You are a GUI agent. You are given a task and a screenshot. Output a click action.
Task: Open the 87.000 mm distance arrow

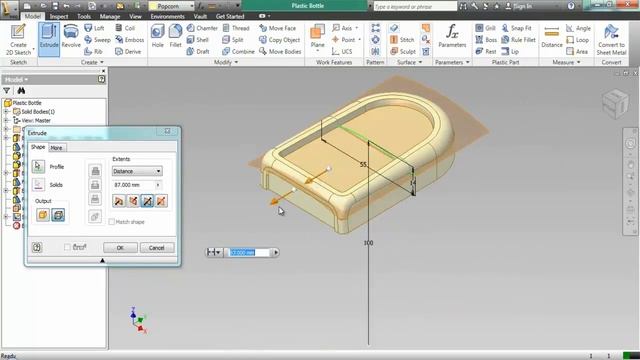point(158,185)
